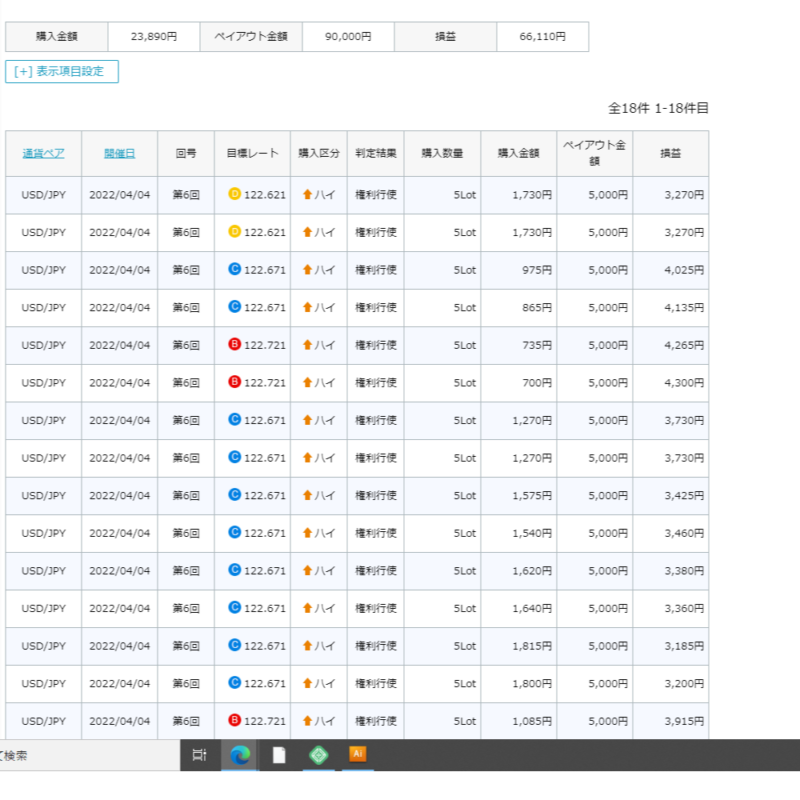Screen dimensions: 800x800
Task: Click the 判定結果 column header
Action: [376, 153]
